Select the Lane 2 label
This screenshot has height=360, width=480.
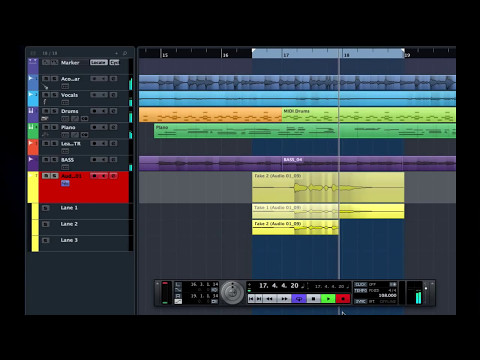(69, 224)
